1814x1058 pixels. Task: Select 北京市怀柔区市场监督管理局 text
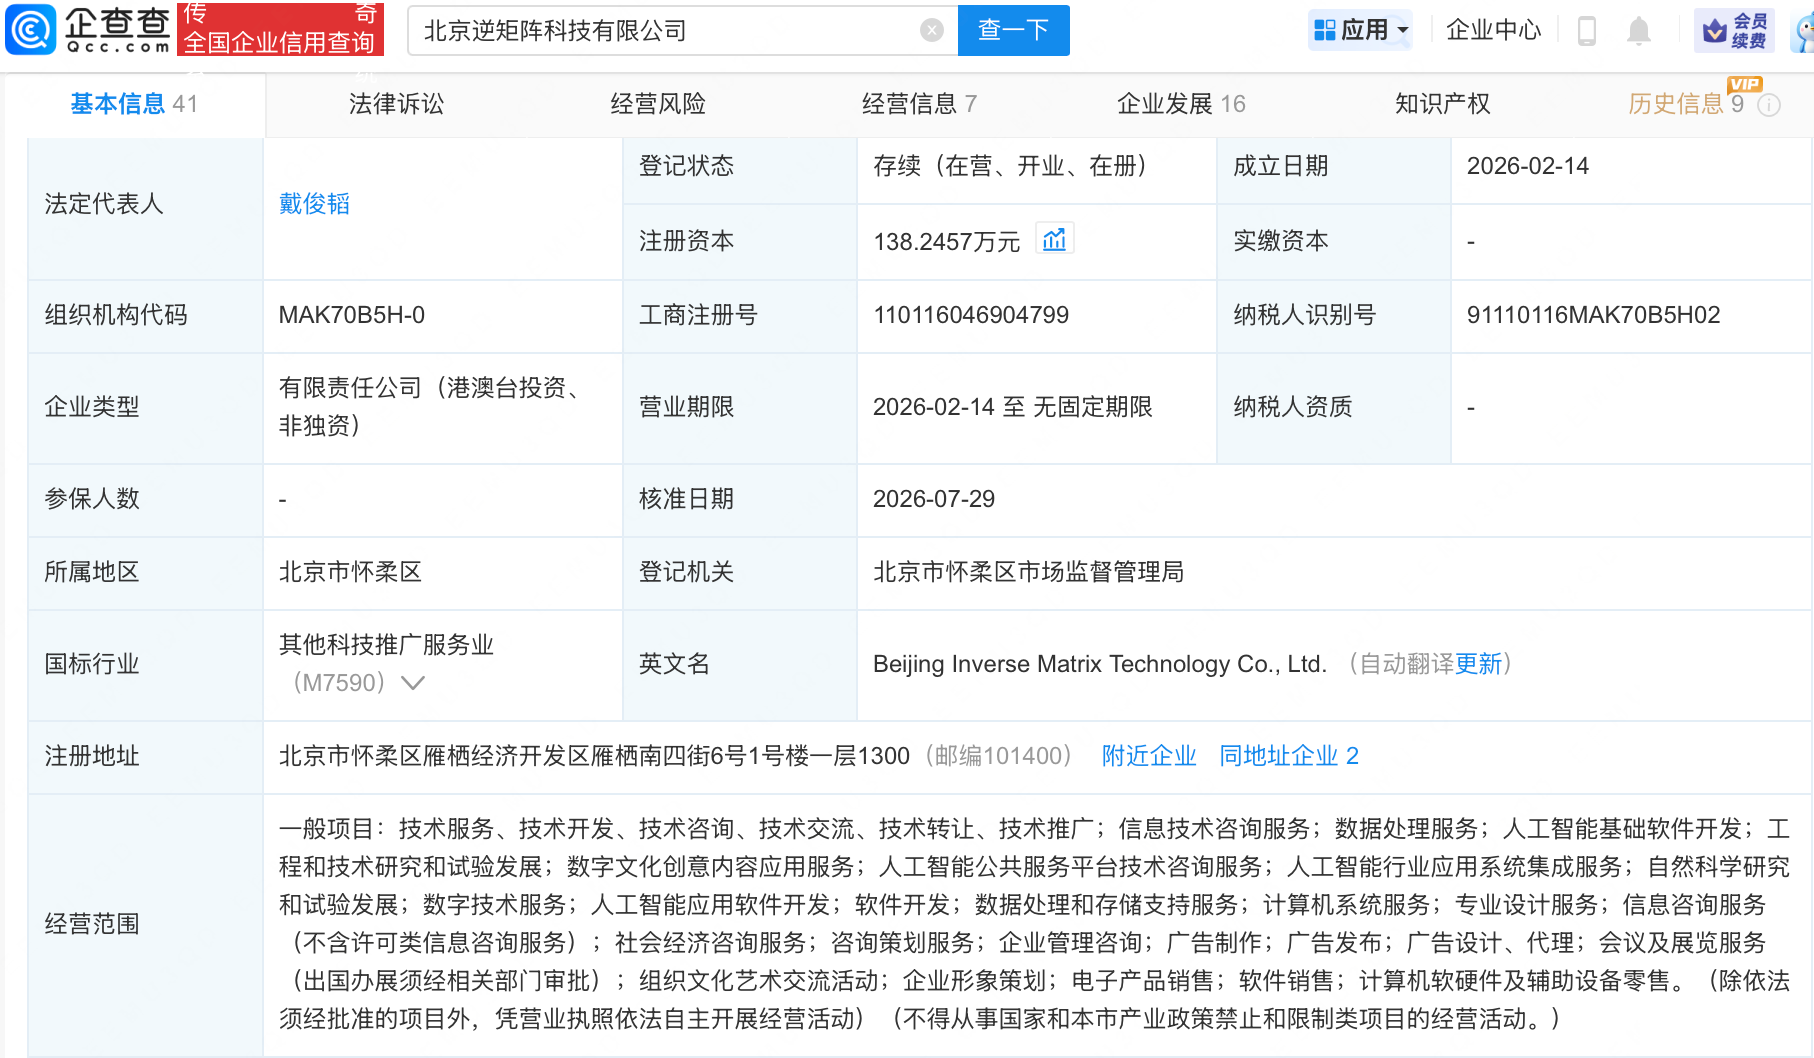[x=1029, y=572]
